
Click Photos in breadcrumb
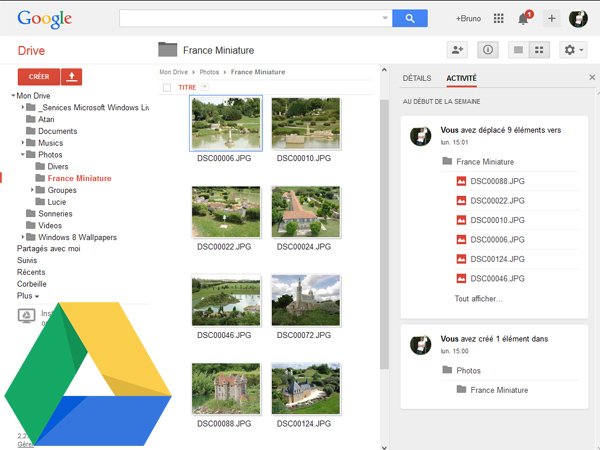click(209, 72)
